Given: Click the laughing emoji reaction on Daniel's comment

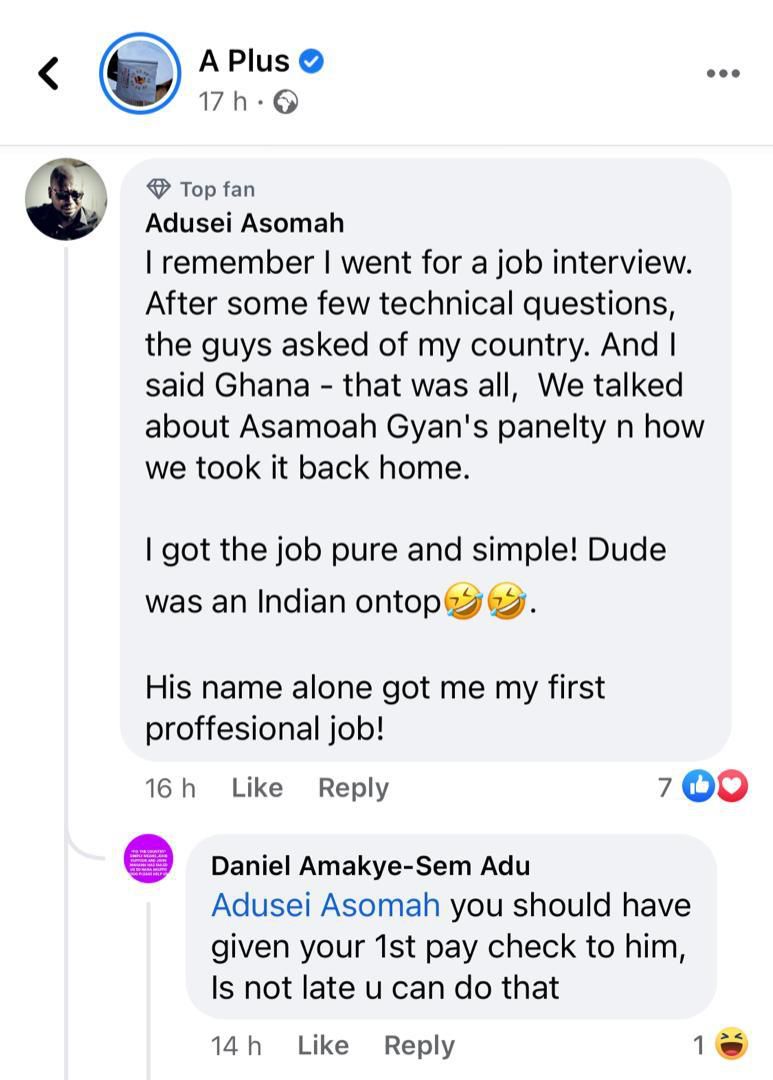Looking at the screenshot, I should click(x=732, y=1044).
